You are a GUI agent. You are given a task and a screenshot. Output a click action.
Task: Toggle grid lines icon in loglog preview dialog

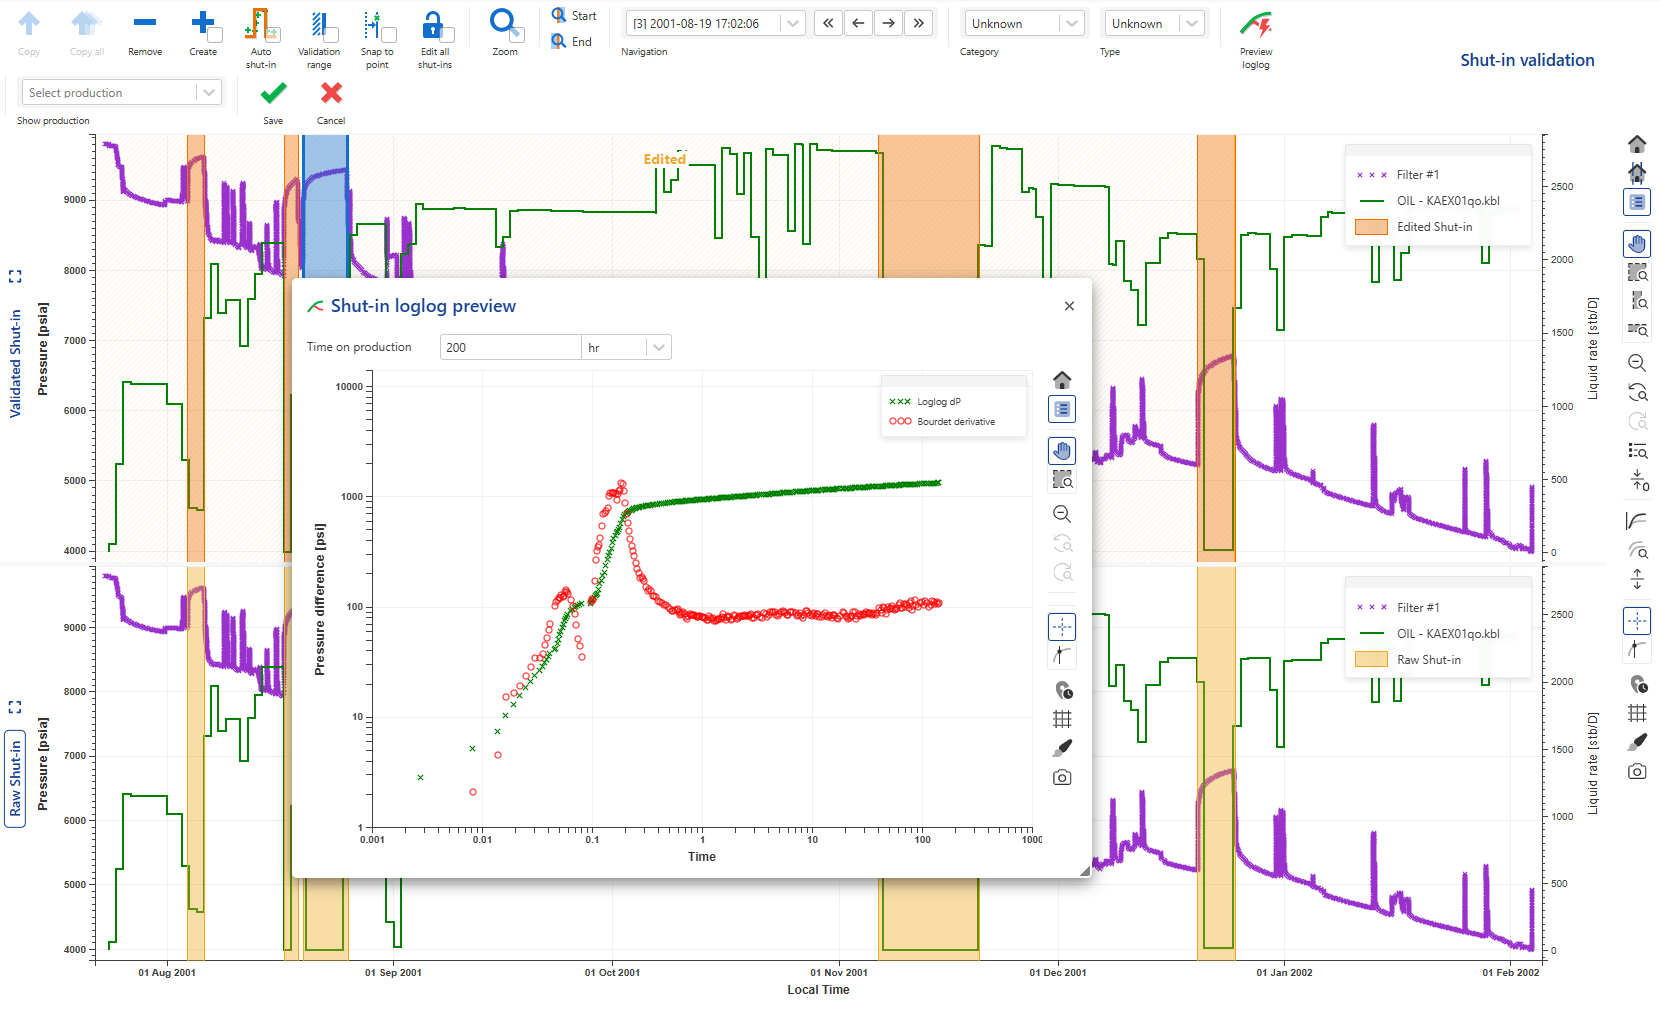tap(1062, 718)
